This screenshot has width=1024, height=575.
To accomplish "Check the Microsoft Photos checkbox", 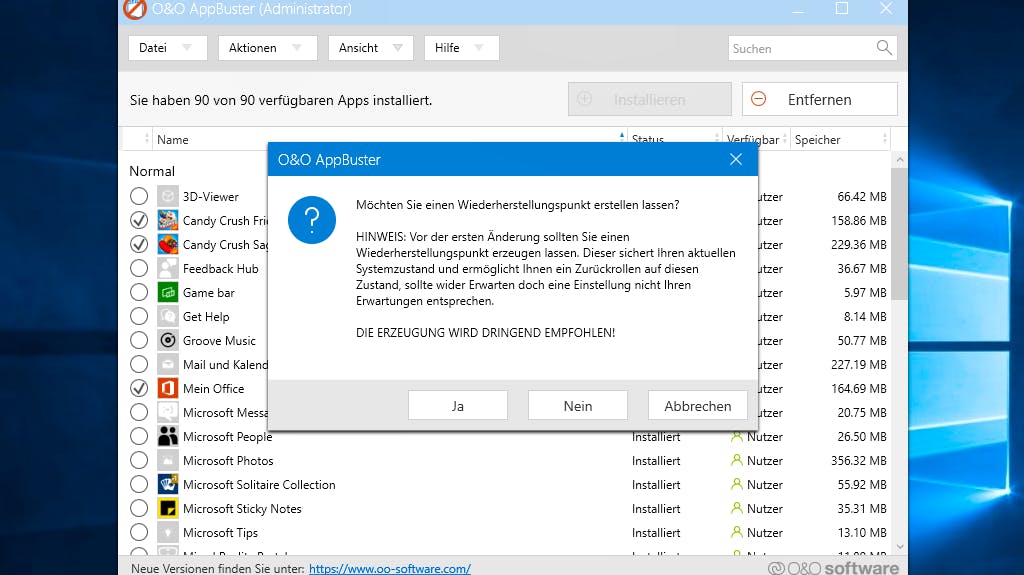I will pyautogui.click(x=138, y=460).
